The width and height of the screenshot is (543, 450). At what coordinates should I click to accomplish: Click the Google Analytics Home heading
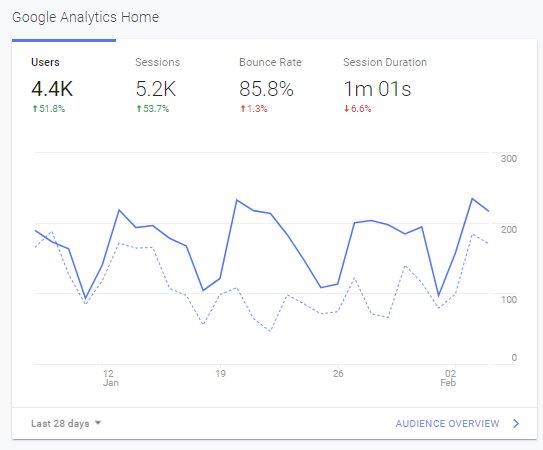point(86,17)
